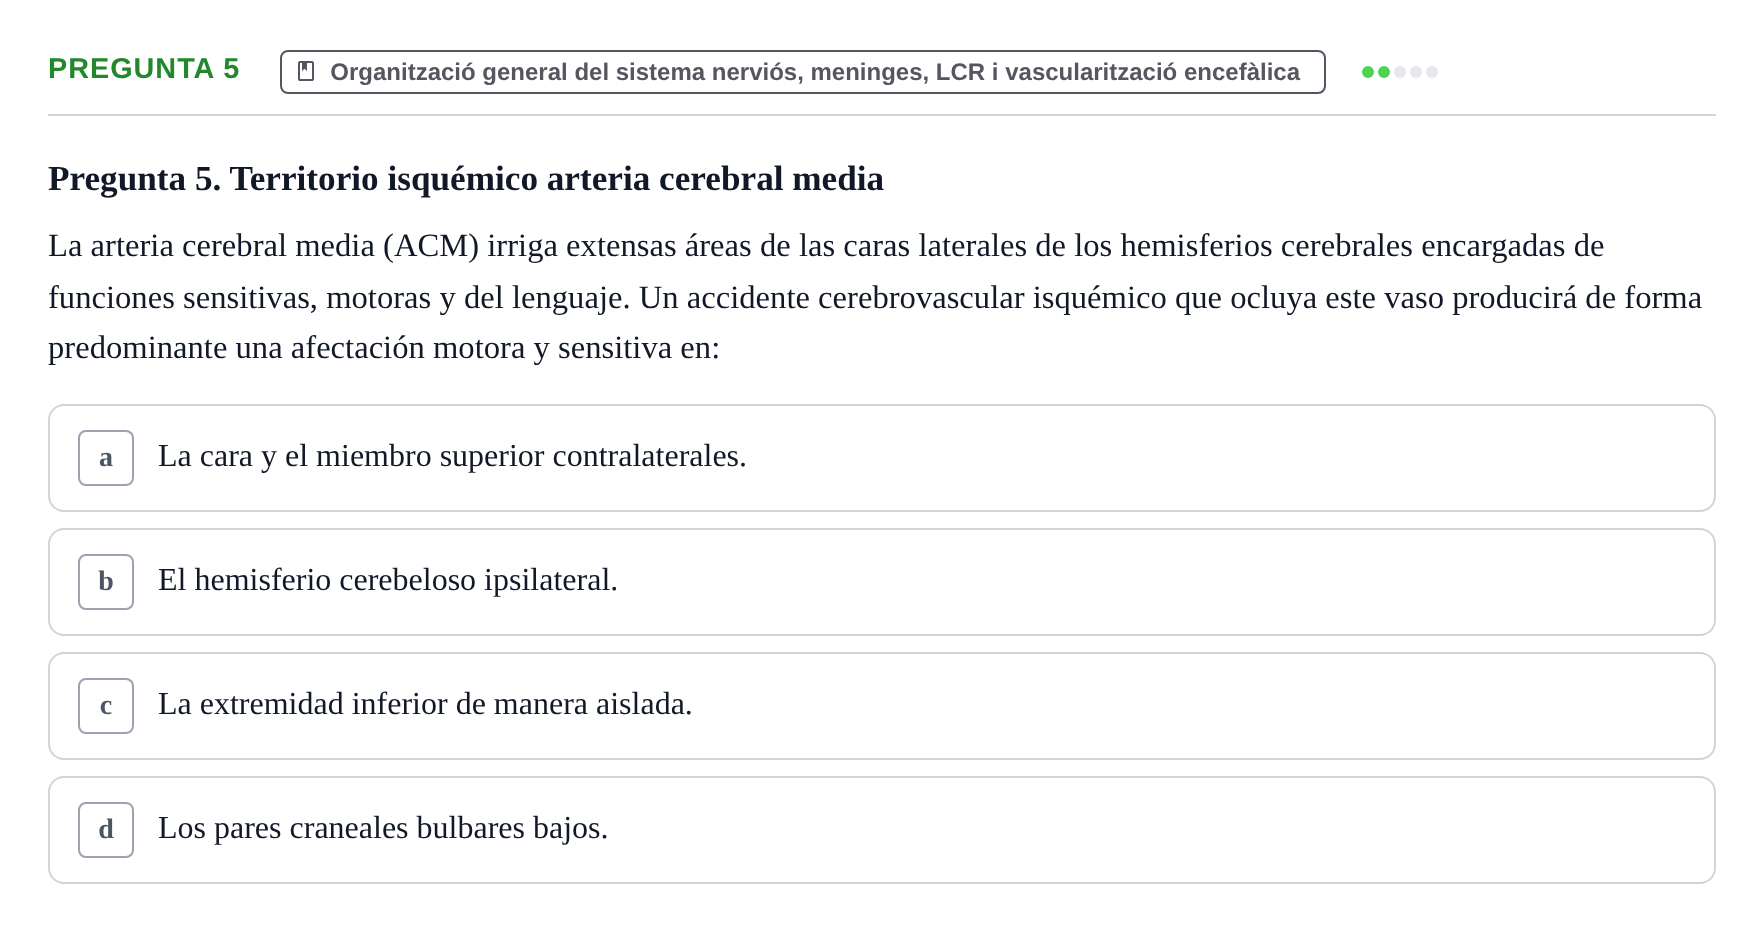Choose answer 'La extremidad inferior de manera aislada'
The image size is (1764, 934).
[x=881, y=706]
